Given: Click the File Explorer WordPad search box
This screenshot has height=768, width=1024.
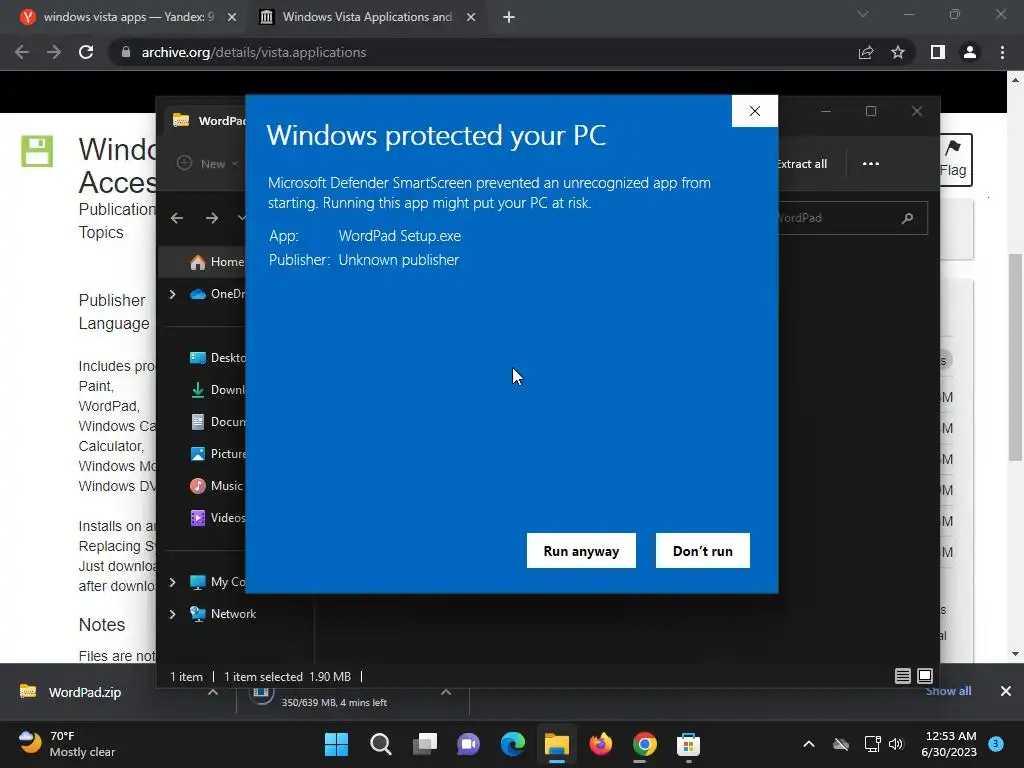Looking at the screenshot, I should click(852, 218).
